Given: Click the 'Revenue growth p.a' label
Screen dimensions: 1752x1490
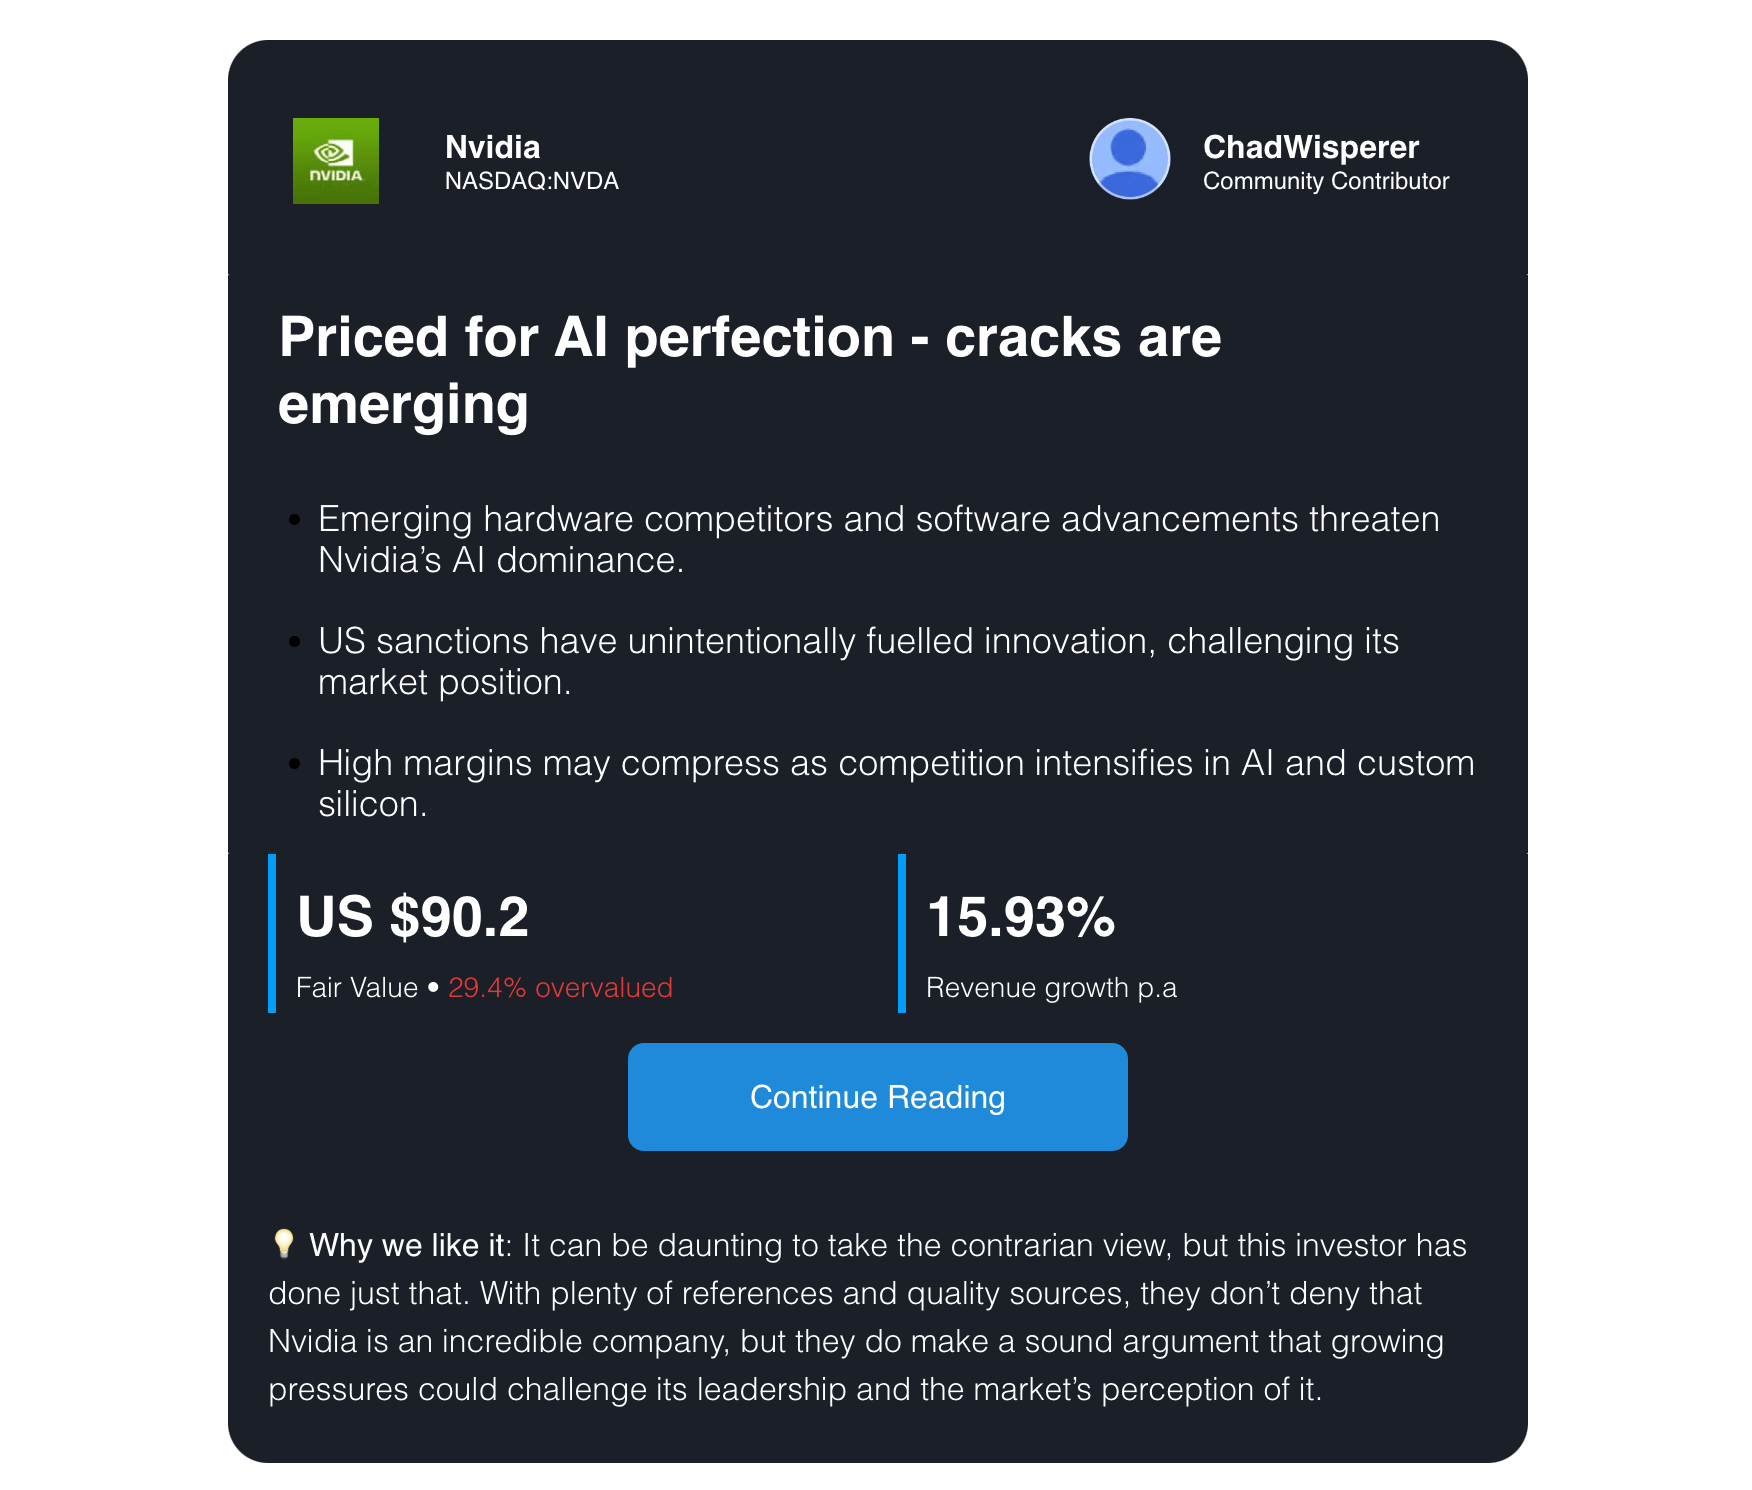Looking at the screenshot, I should (1051, 988).
